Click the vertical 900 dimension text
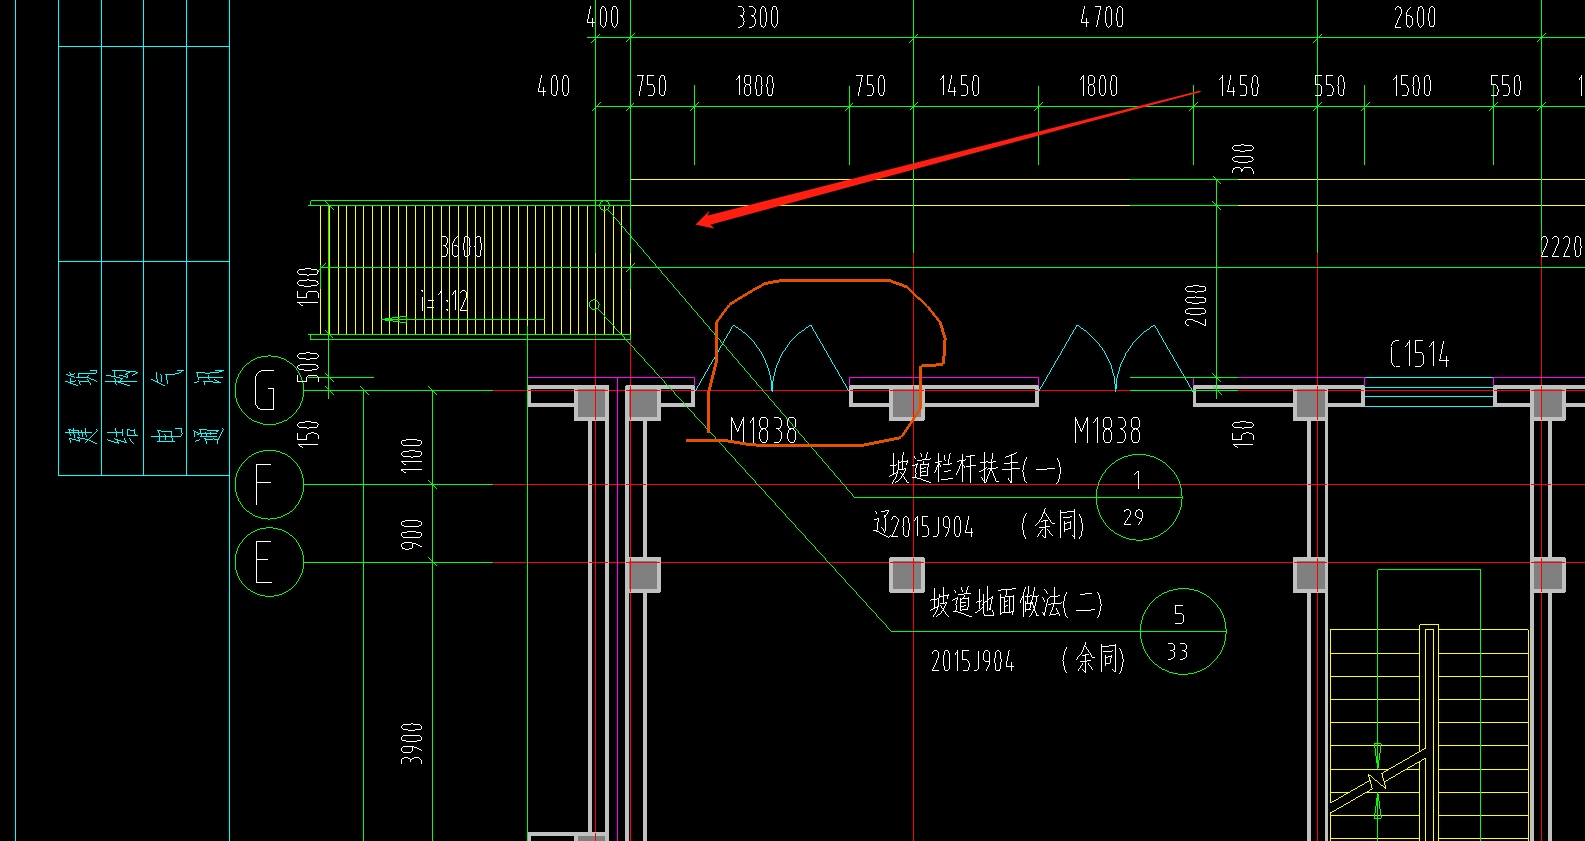Screen dimensions: 1585x841 point(411,534)
